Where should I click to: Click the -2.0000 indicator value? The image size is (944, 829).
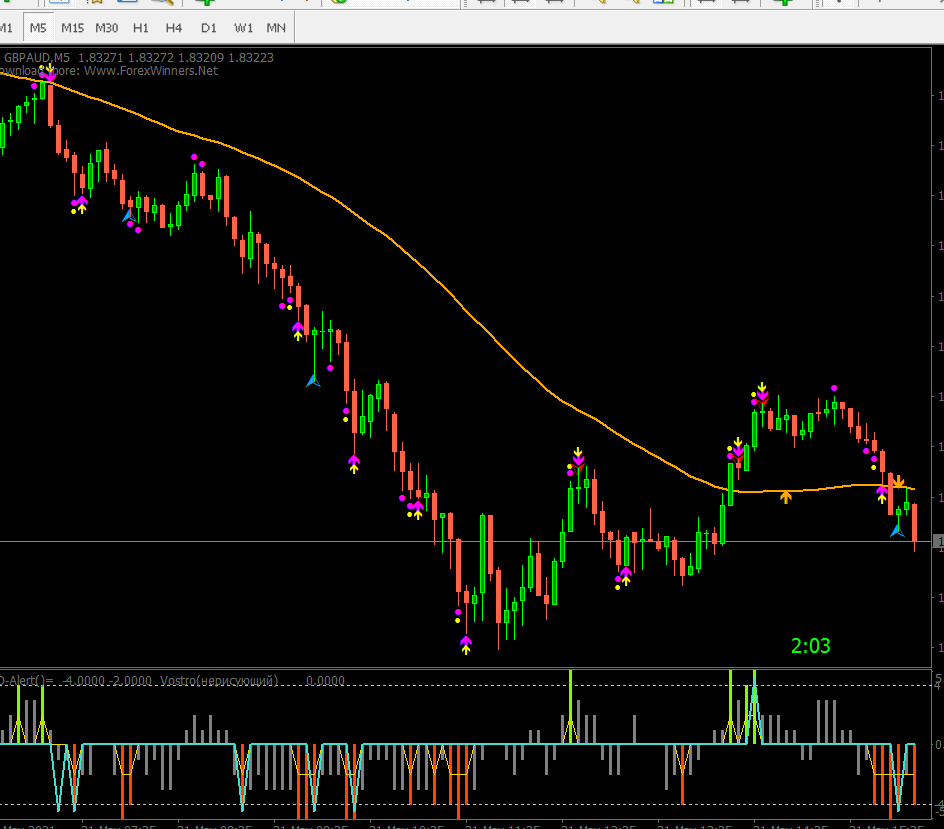130,681
